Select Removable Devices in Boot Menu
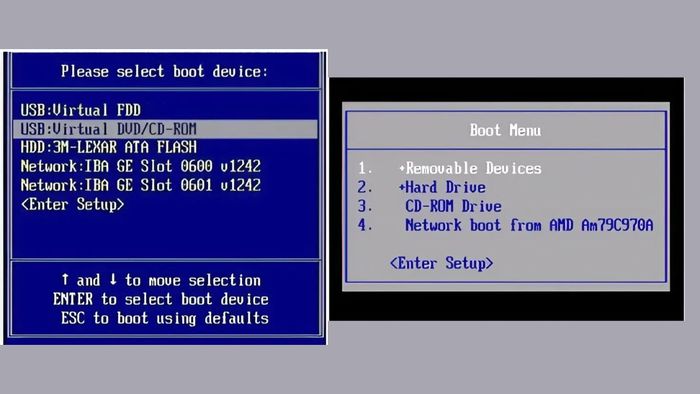This screenshot has width=700, height=394. (x=473, y=168)
